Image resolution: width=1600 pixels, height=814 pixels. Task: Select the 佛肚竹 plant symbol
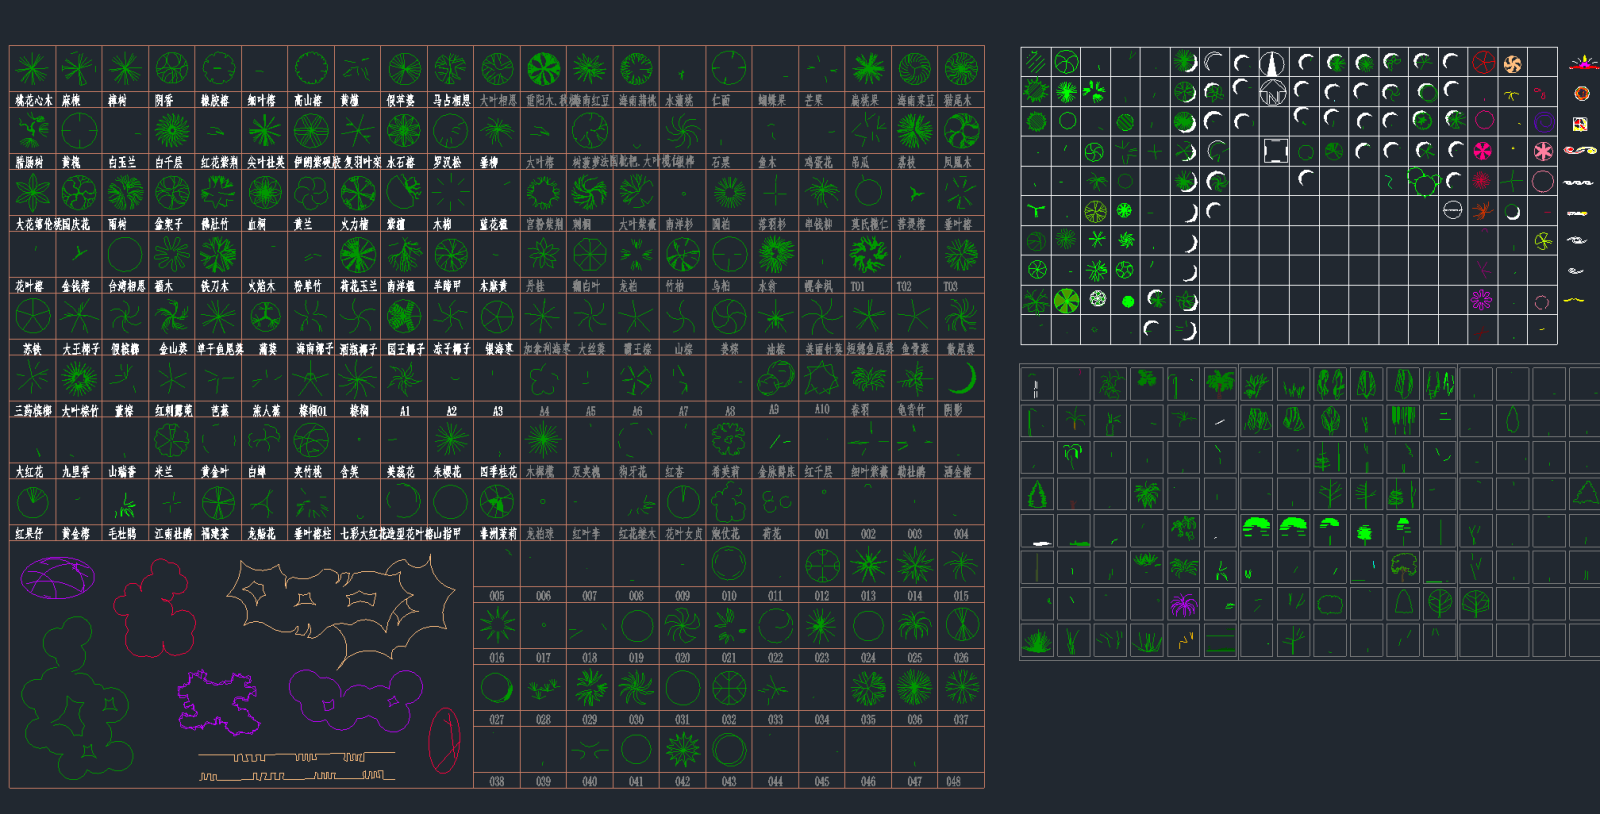click(218, 193)
